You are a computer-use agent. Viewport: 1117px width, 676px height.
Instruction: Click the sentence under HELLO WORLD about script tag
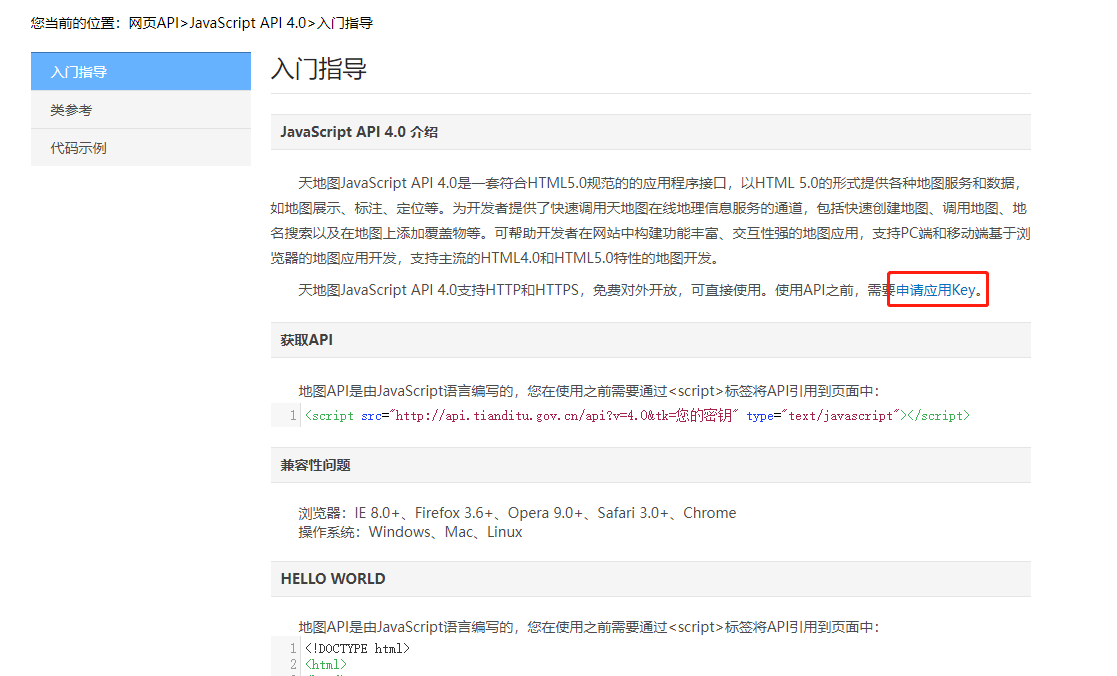(x=589, y=627)
